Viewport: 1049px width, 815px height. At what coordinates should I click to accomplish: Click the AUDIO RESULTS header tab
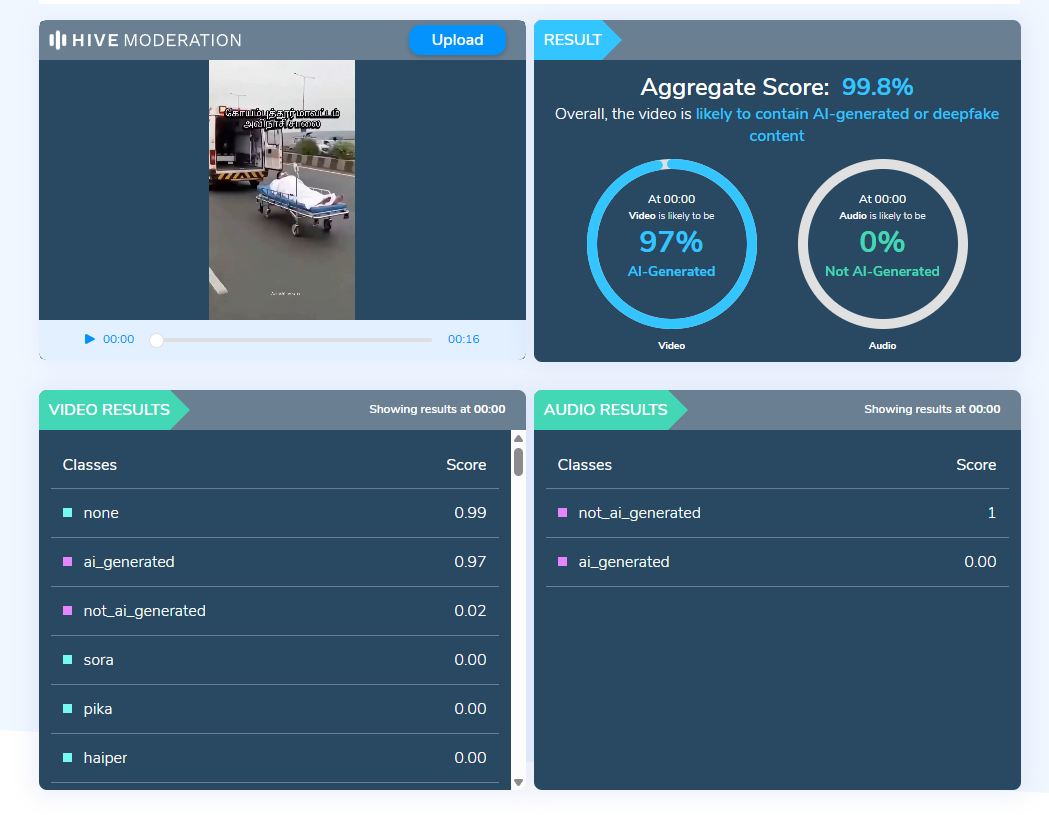pyautogui.click(x=605, y=410)
